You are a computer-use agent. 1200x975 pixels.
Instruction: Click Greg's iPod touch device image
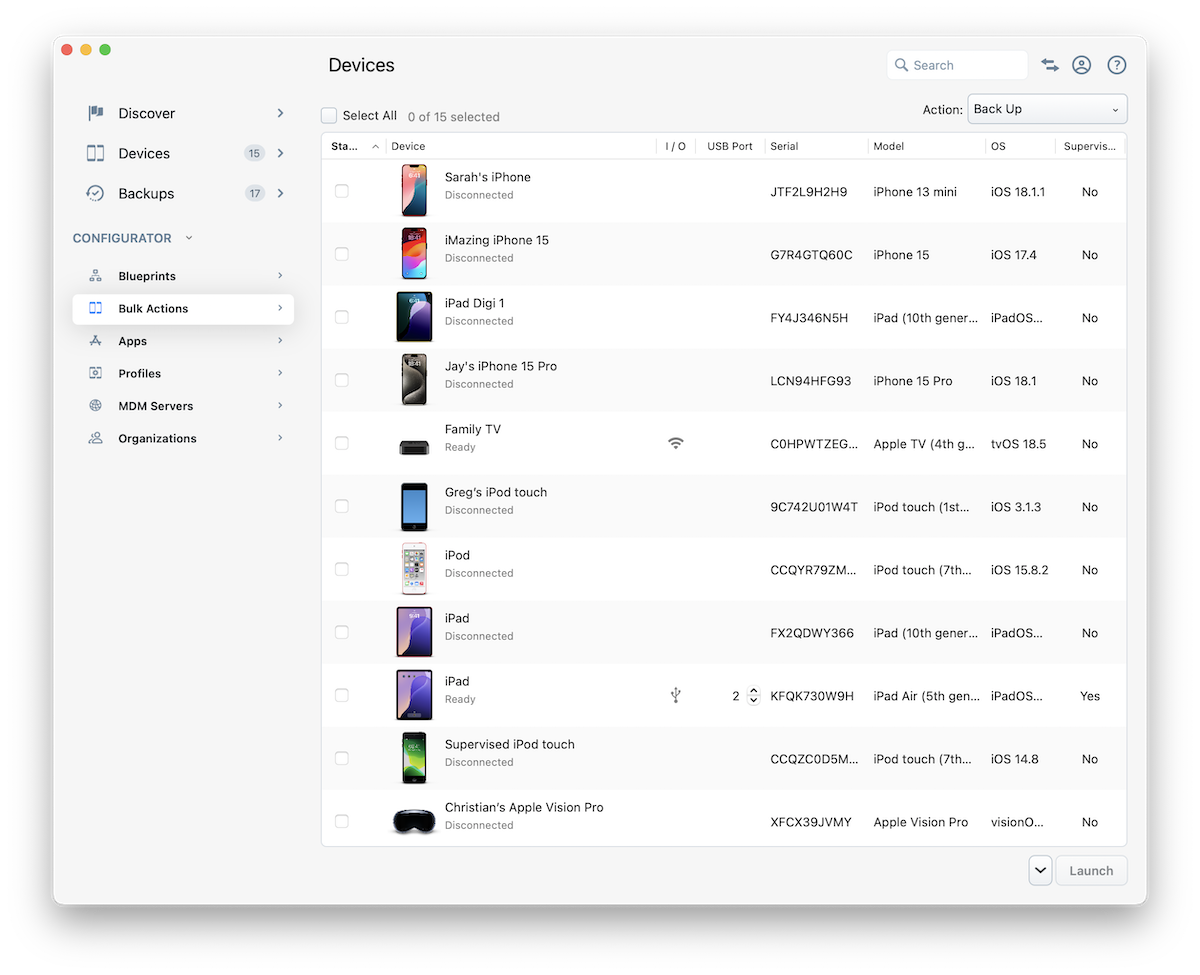414,506
